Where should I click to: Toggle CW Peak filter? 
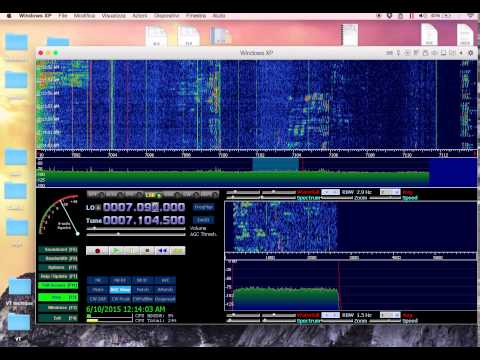(120, 299)
